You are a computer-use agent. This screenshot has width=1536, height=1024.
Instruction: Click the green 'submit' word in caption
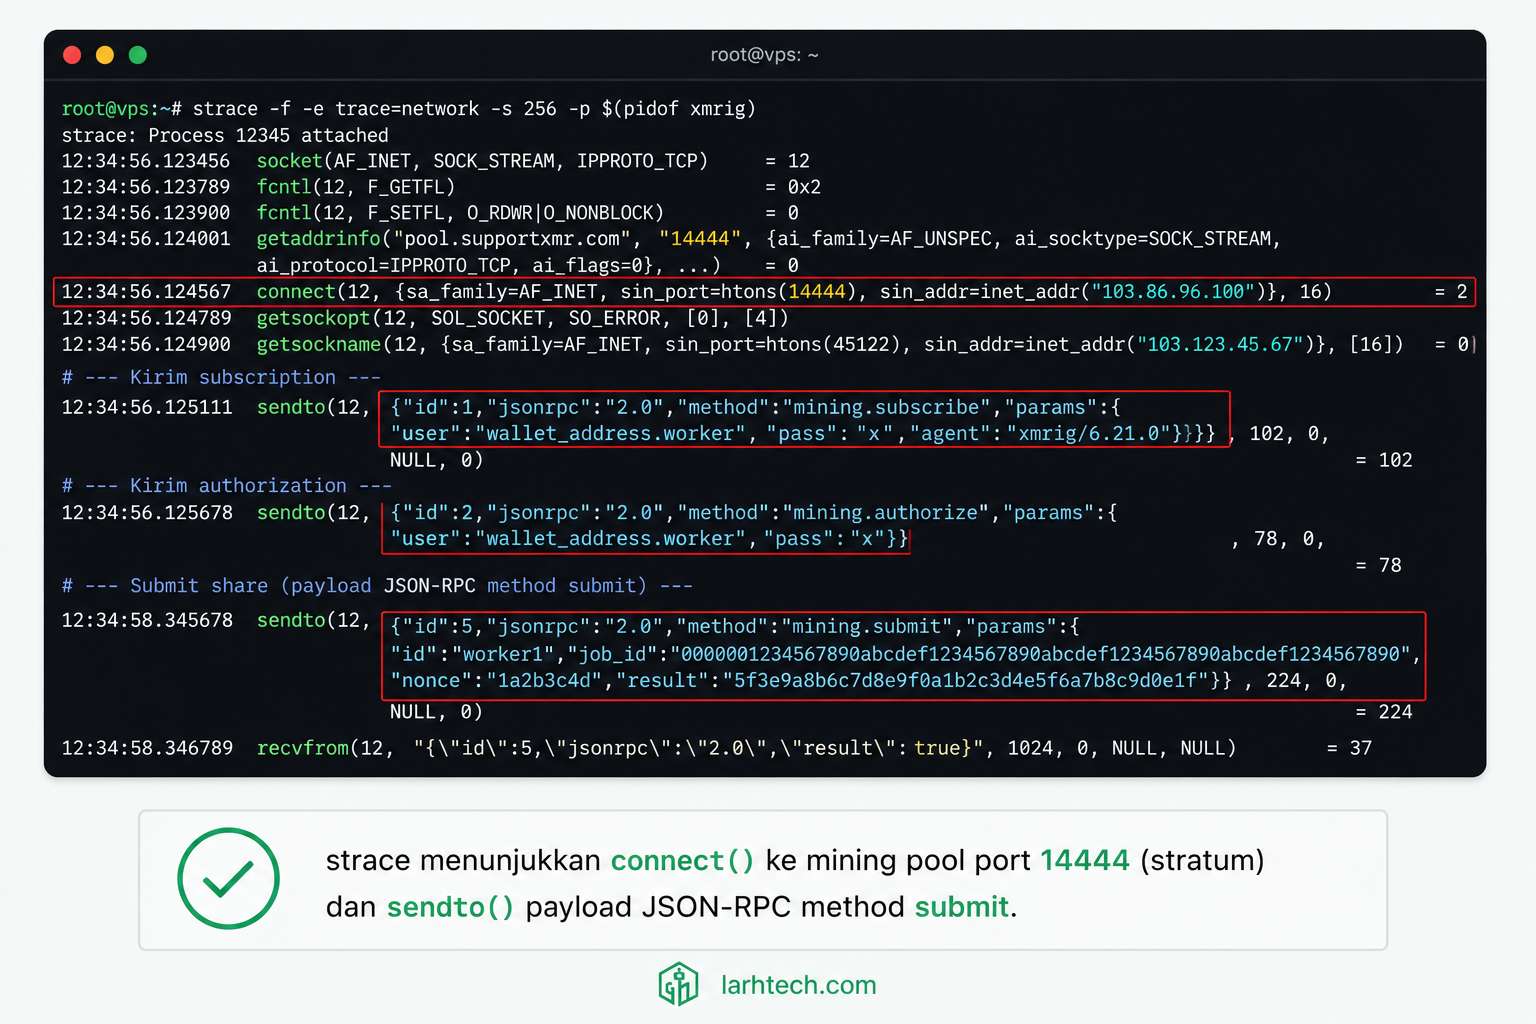[x=962, y=907]
